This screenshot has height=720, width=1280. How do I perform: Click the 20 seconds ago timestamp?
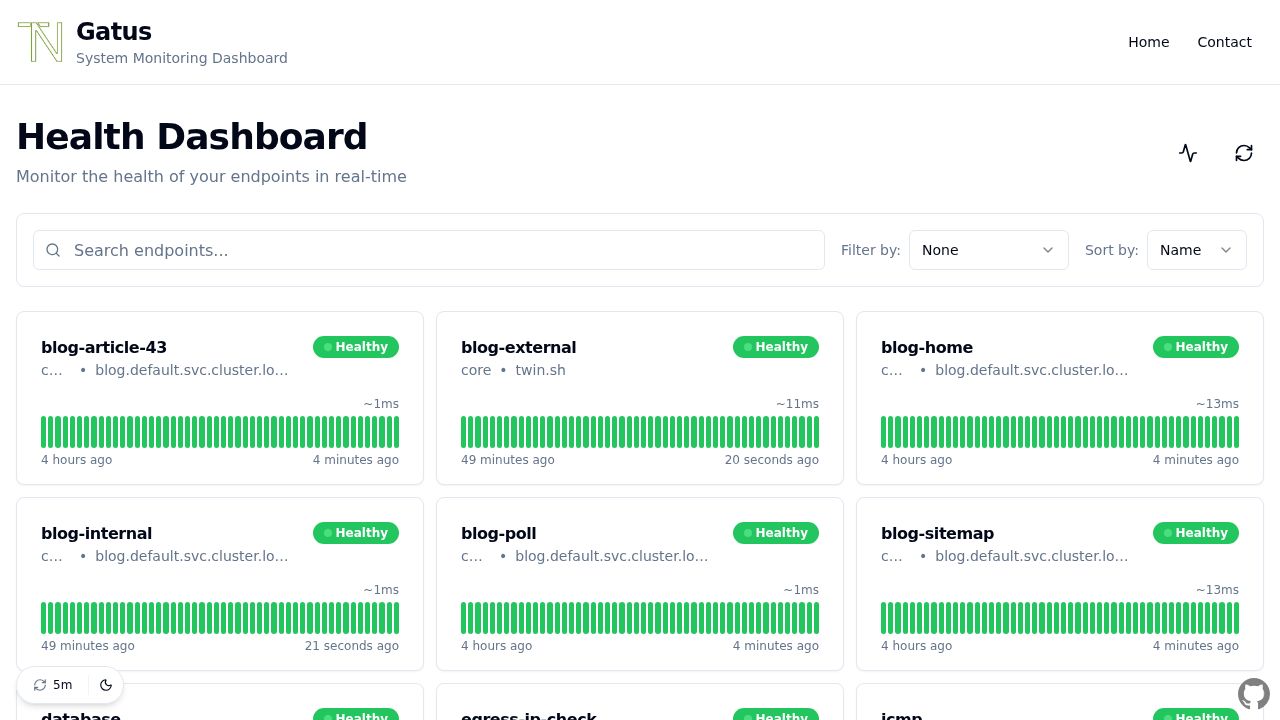click(772, 460)
